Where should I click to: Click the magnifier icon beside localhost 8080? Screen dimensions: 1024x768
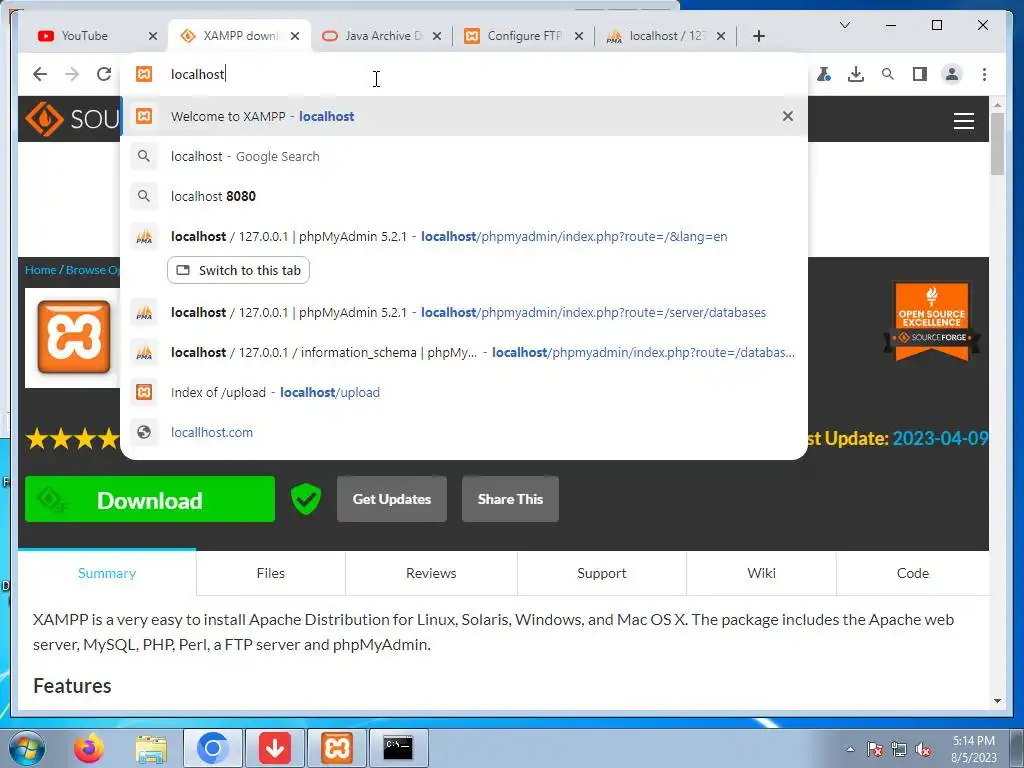click(144, 196)
